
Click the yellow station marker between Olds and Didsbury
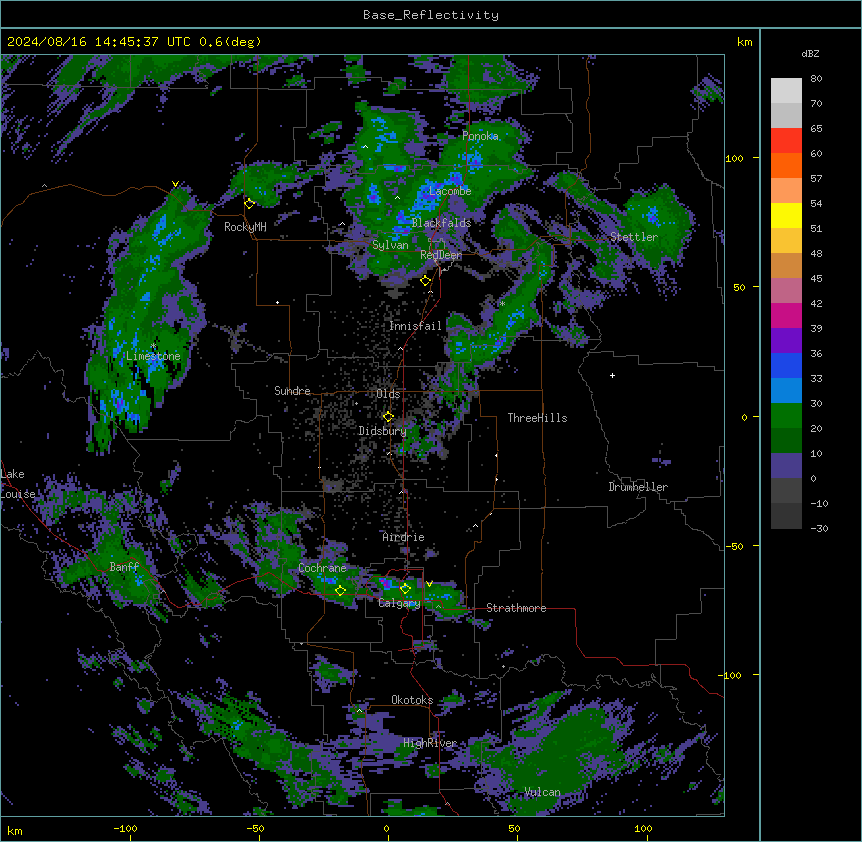pyautogui.click(x=388, y=417)
